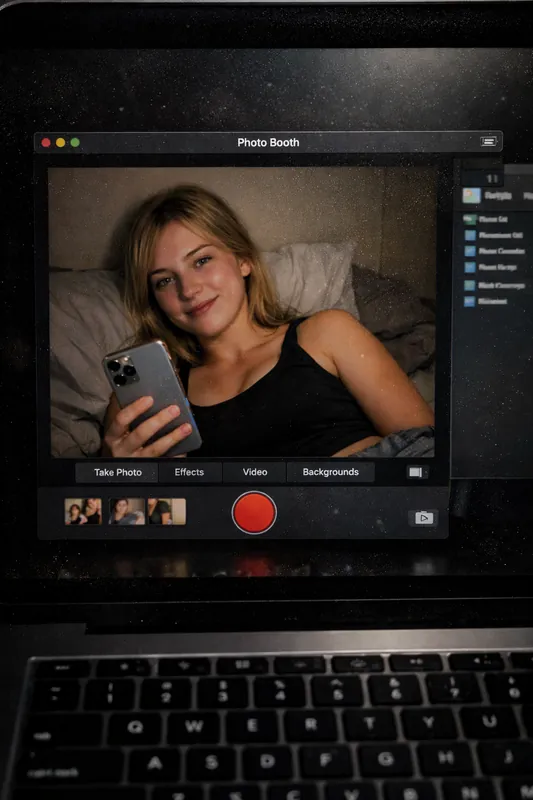Click the red Photo Booth shutter button

tap(254, 512)
